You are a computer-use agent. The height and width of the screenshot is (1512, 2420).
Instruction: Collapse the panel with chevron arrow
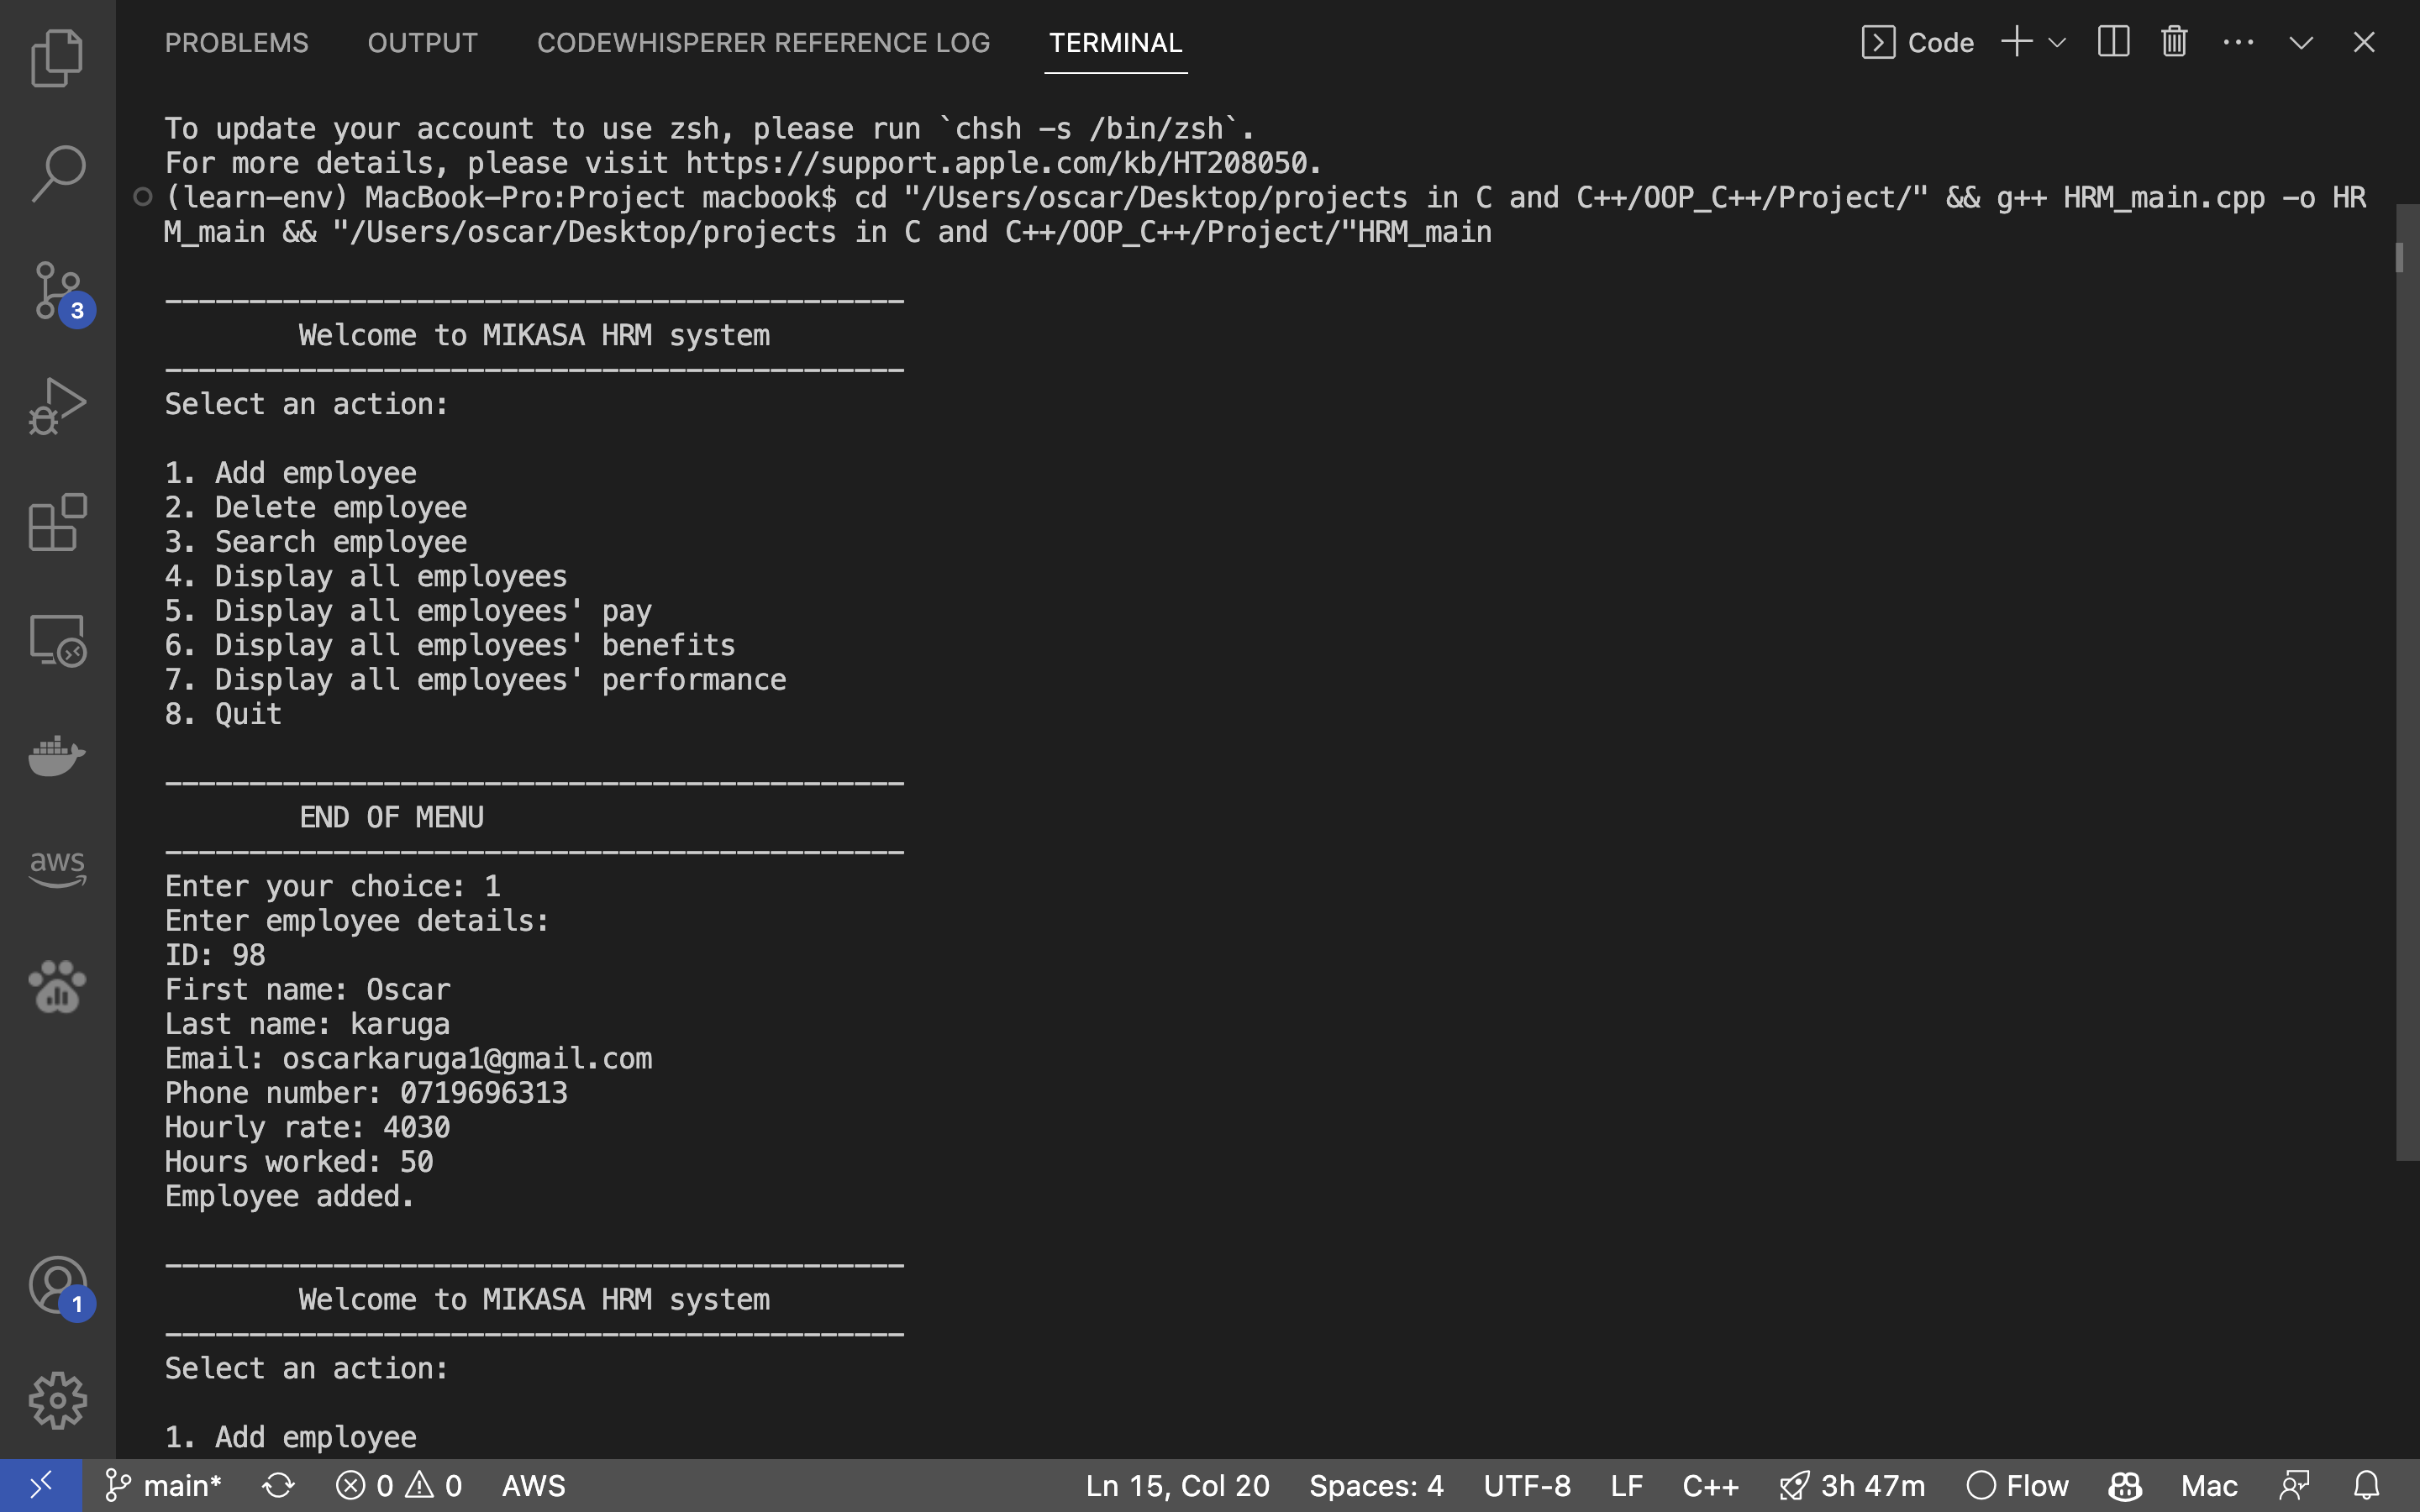[x=2301, y=43]
